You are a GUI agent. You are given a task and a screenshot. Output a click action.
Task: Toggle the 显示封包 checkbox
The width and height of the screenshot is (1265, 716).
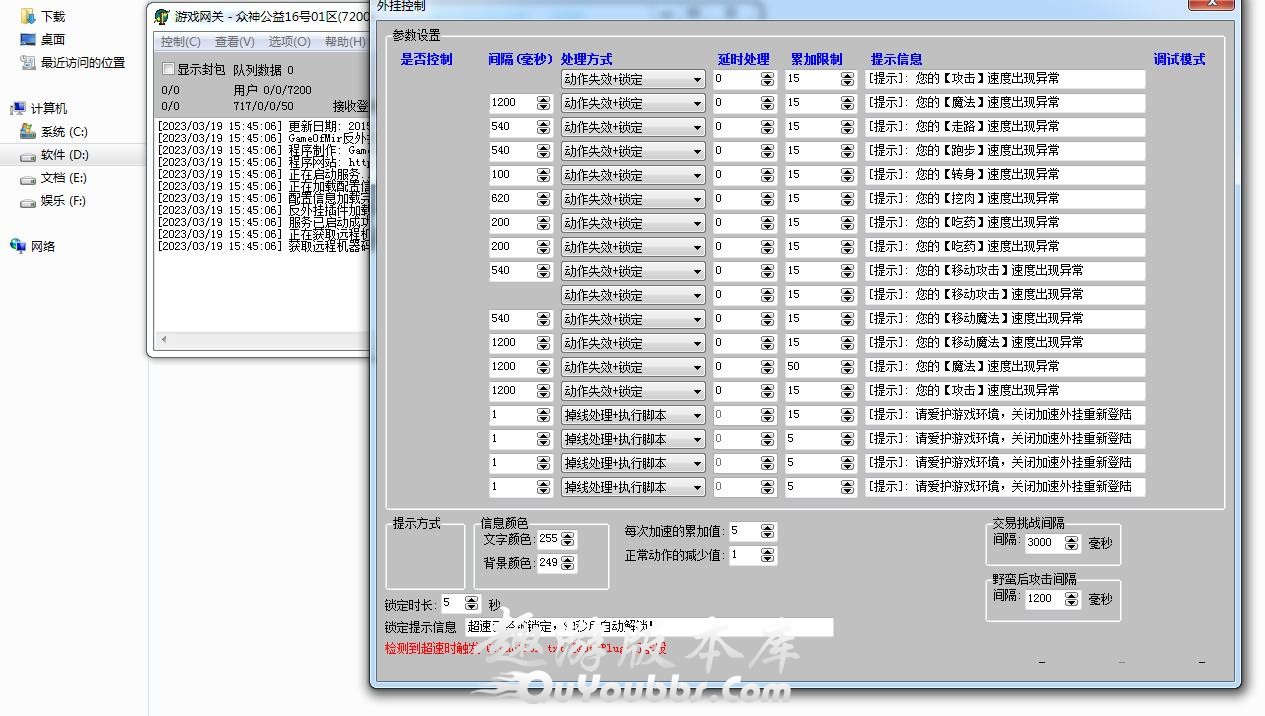click(x=169, y=69)
